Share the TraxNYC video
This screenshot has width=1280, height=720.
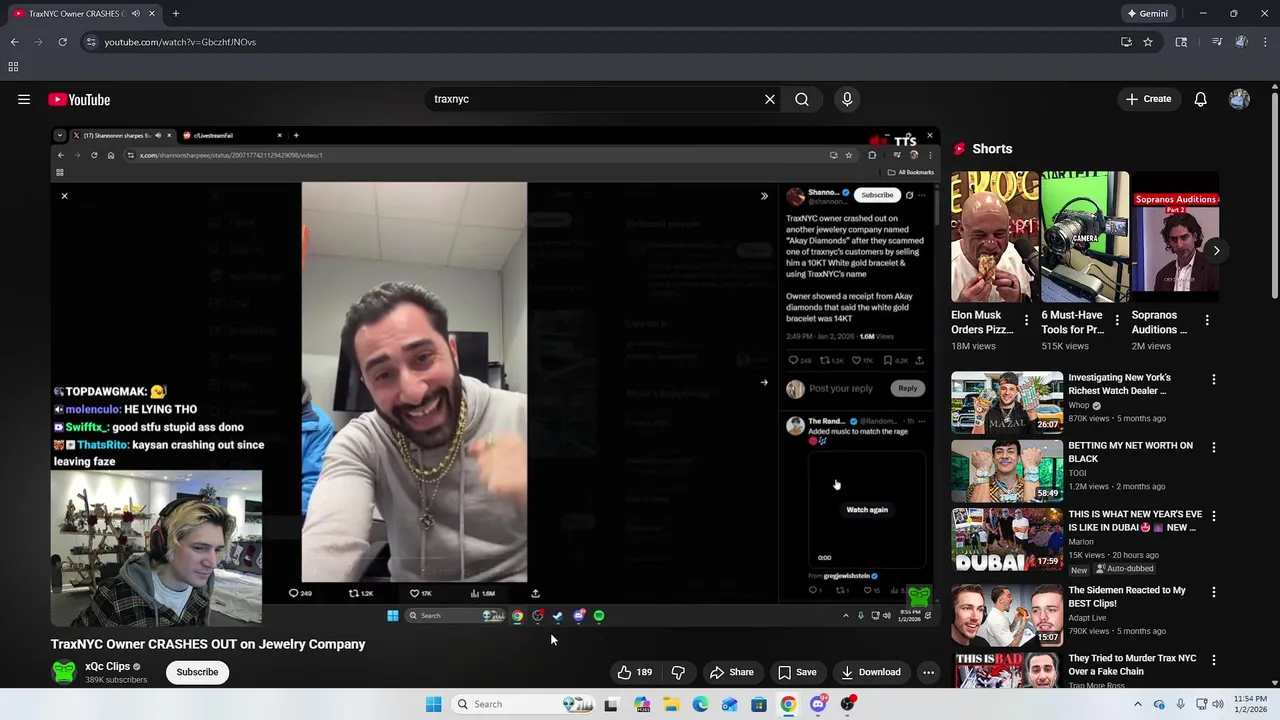point(731,672)
